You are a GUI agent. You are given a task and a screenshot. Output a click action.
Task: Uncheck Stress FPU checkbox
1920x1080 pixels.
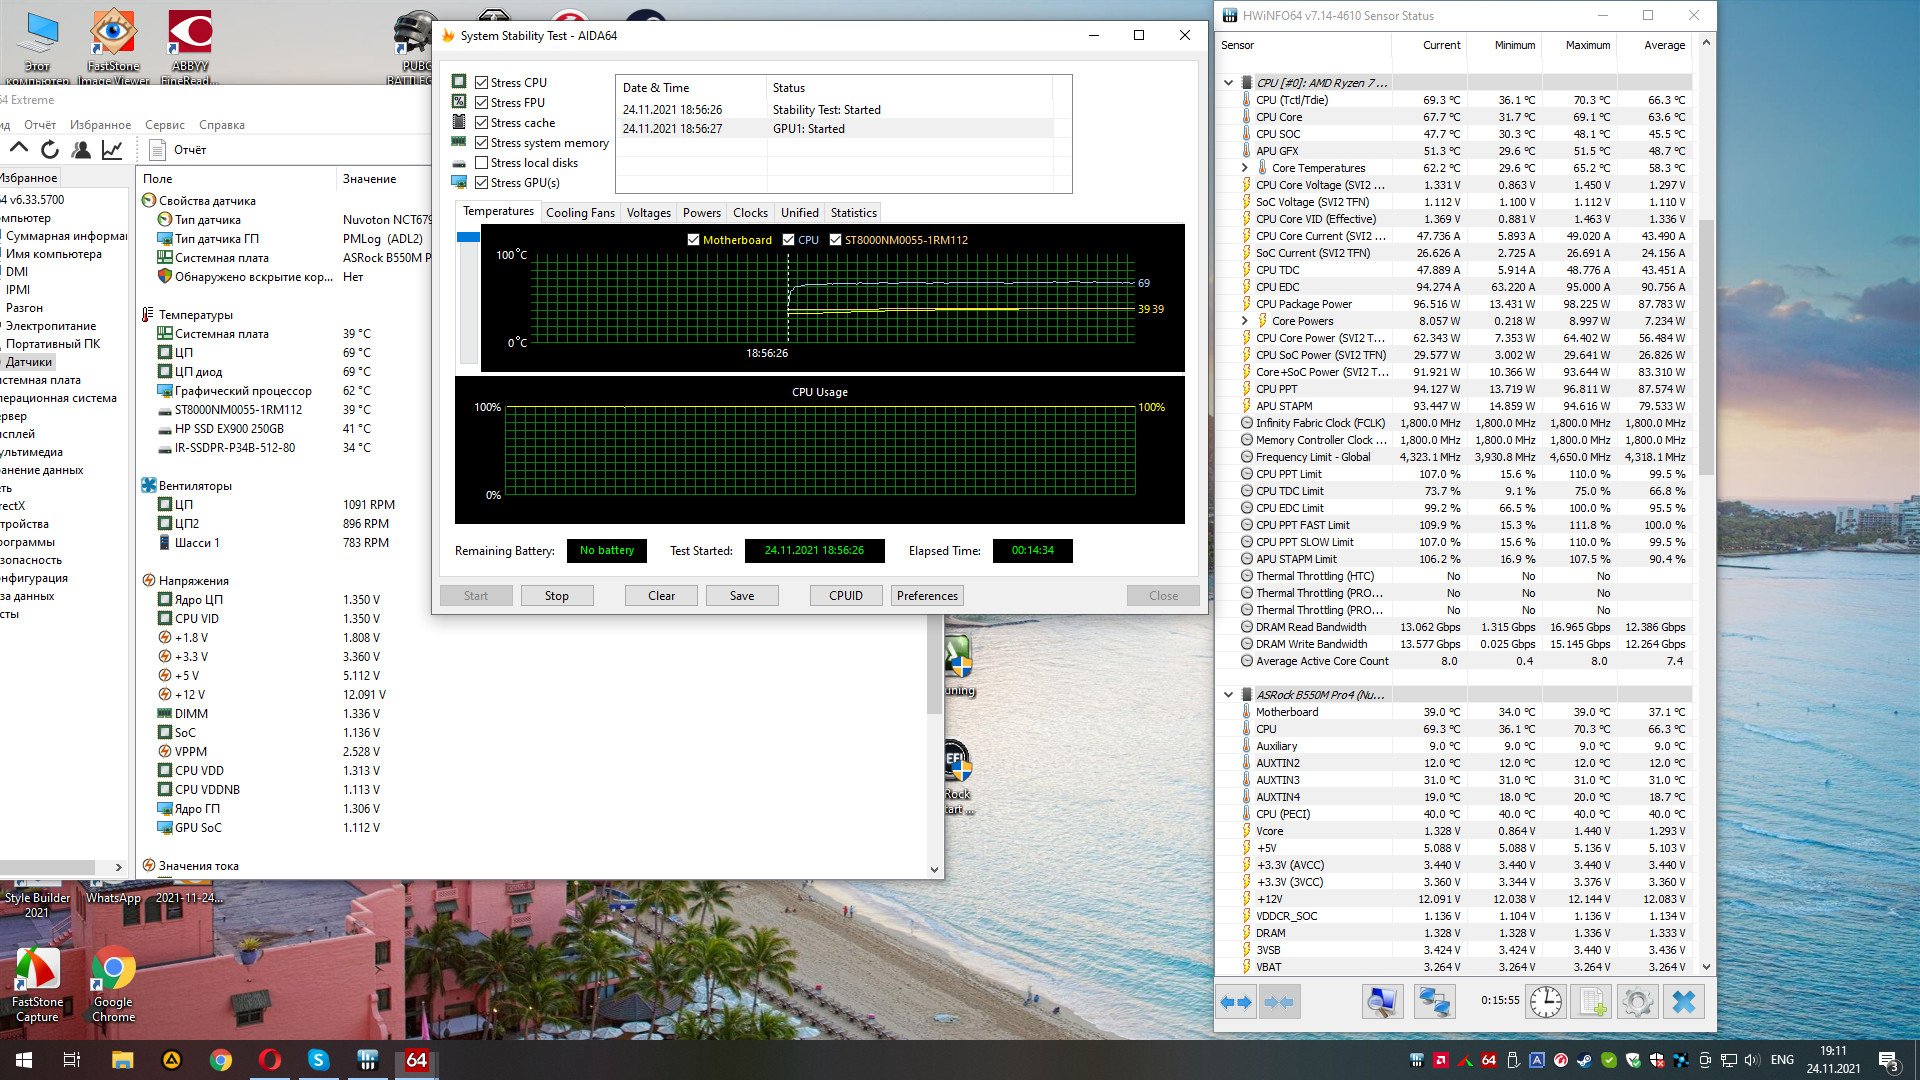(482, 102)
